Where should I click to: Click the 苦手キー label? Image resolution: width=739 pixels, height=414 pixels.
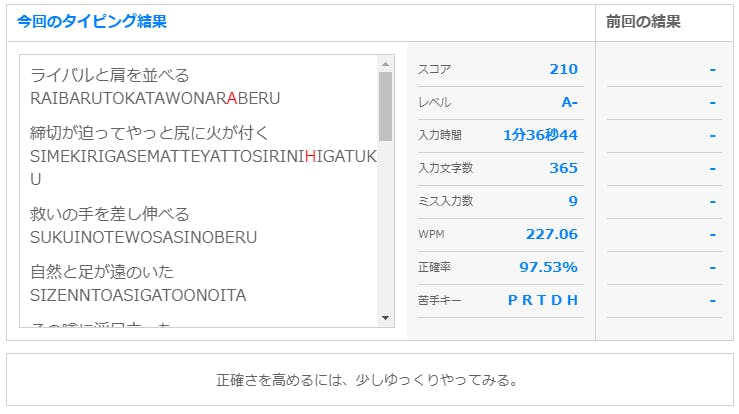pos(439,300)
